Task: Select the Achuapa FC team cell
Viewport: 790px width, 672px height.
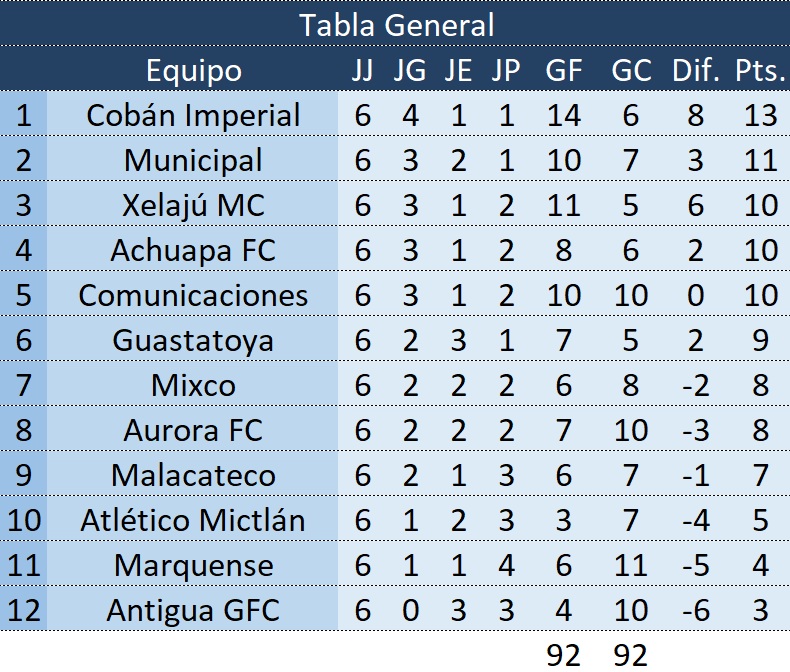Action: (x=193, y=250)
